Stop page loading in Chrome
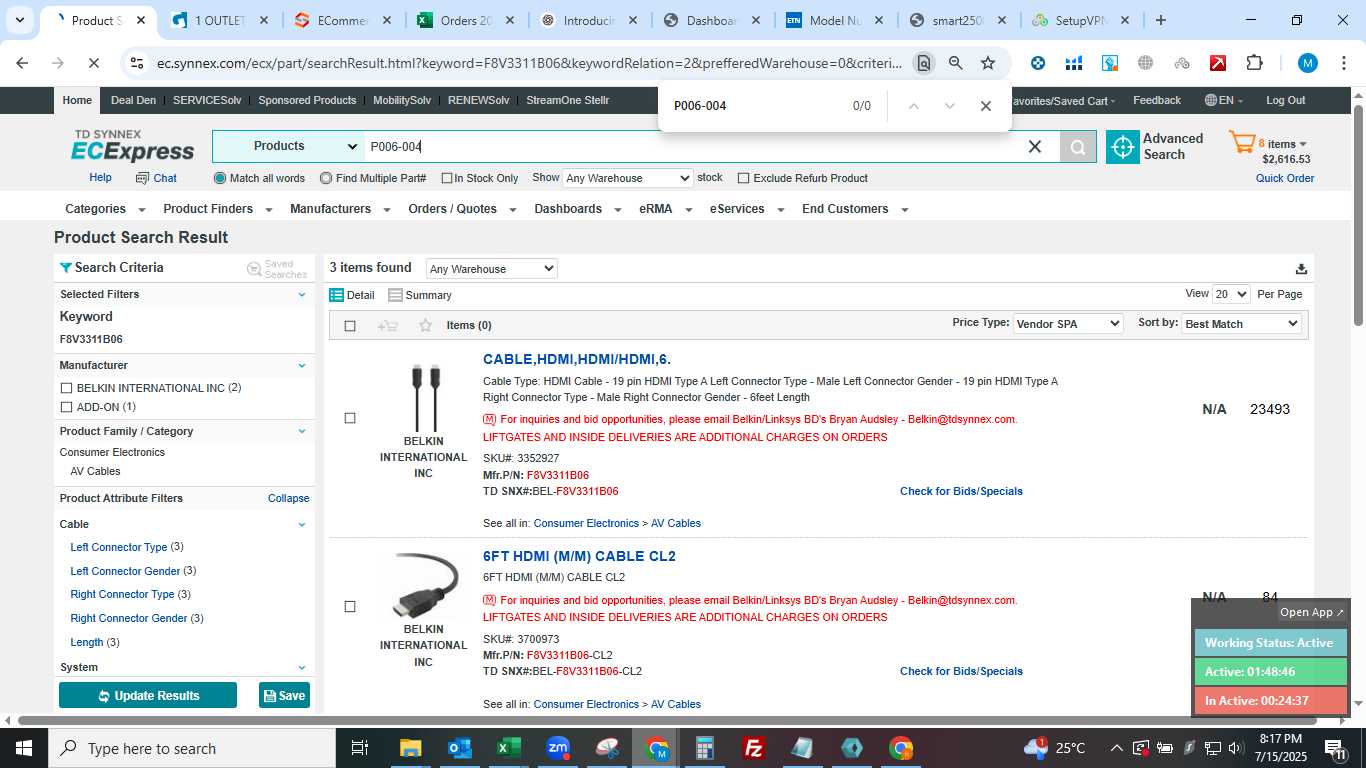 [x=93, y=63]
